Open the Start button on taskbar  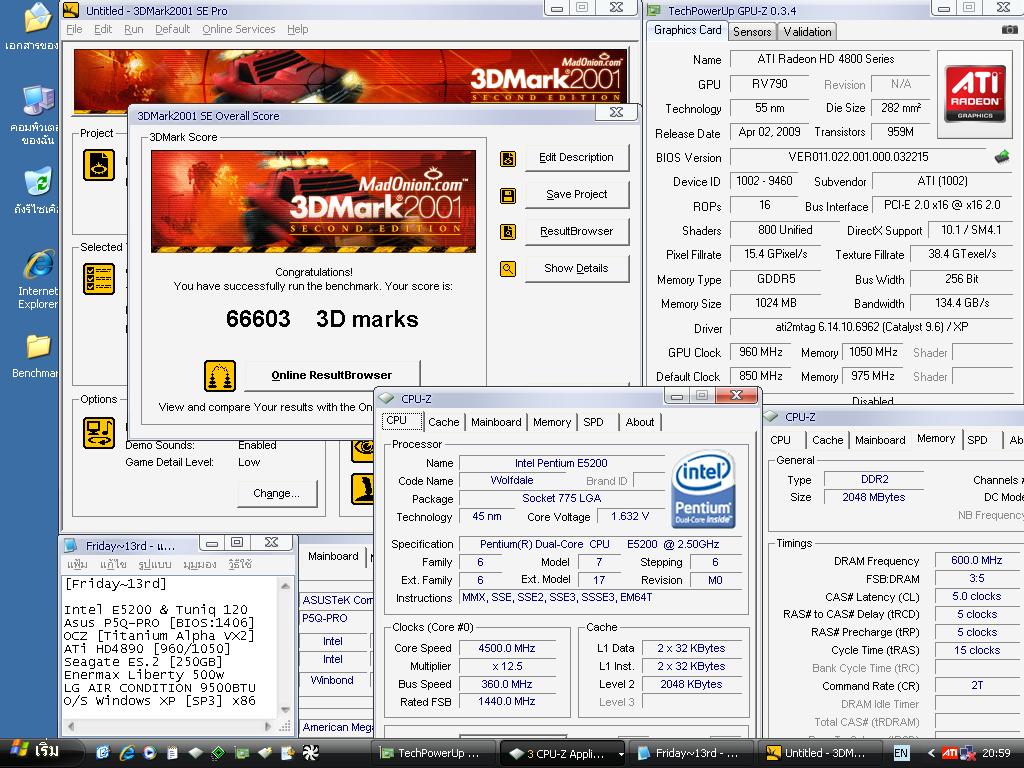(40, 752)
